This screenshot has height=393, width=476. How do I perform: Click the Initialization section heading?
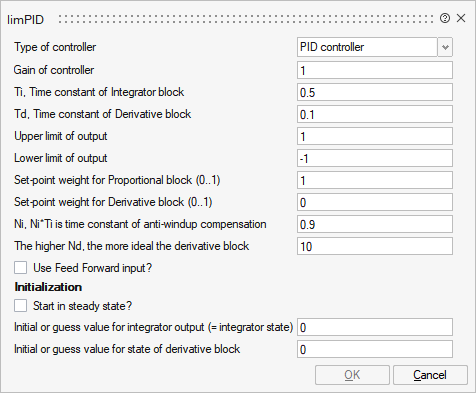coord(48,287)
